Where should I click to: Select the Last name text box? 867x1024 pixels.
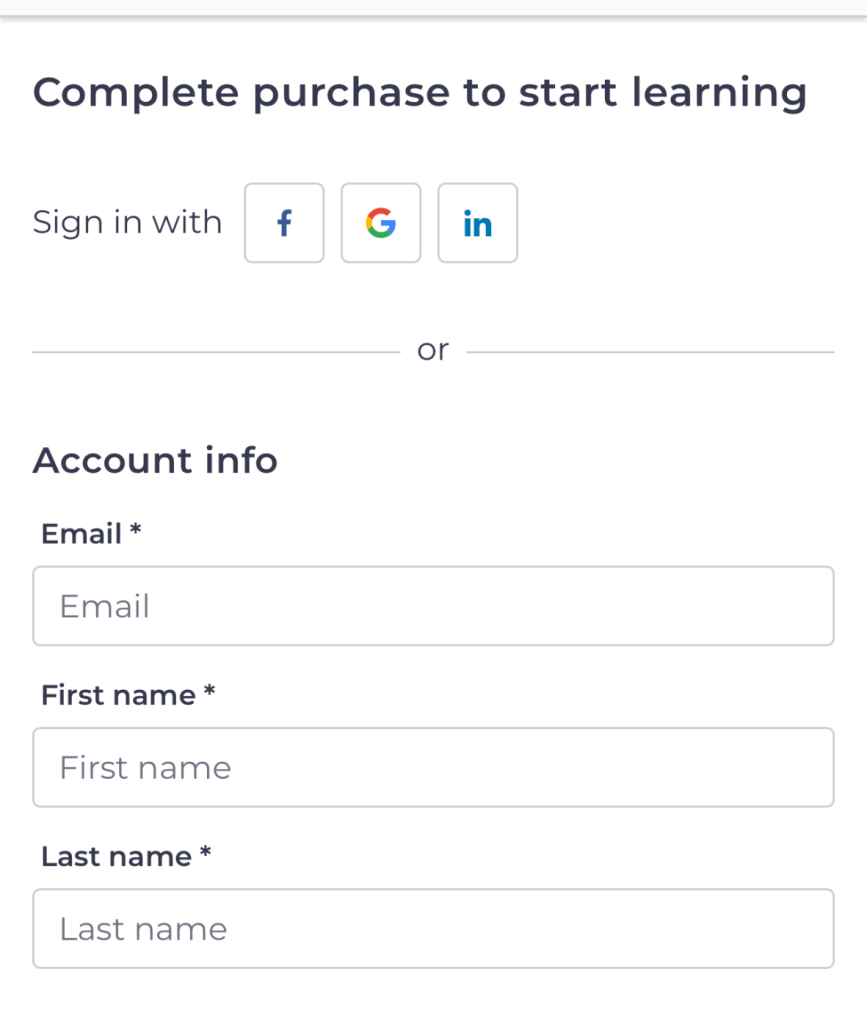tap(434, 929)
